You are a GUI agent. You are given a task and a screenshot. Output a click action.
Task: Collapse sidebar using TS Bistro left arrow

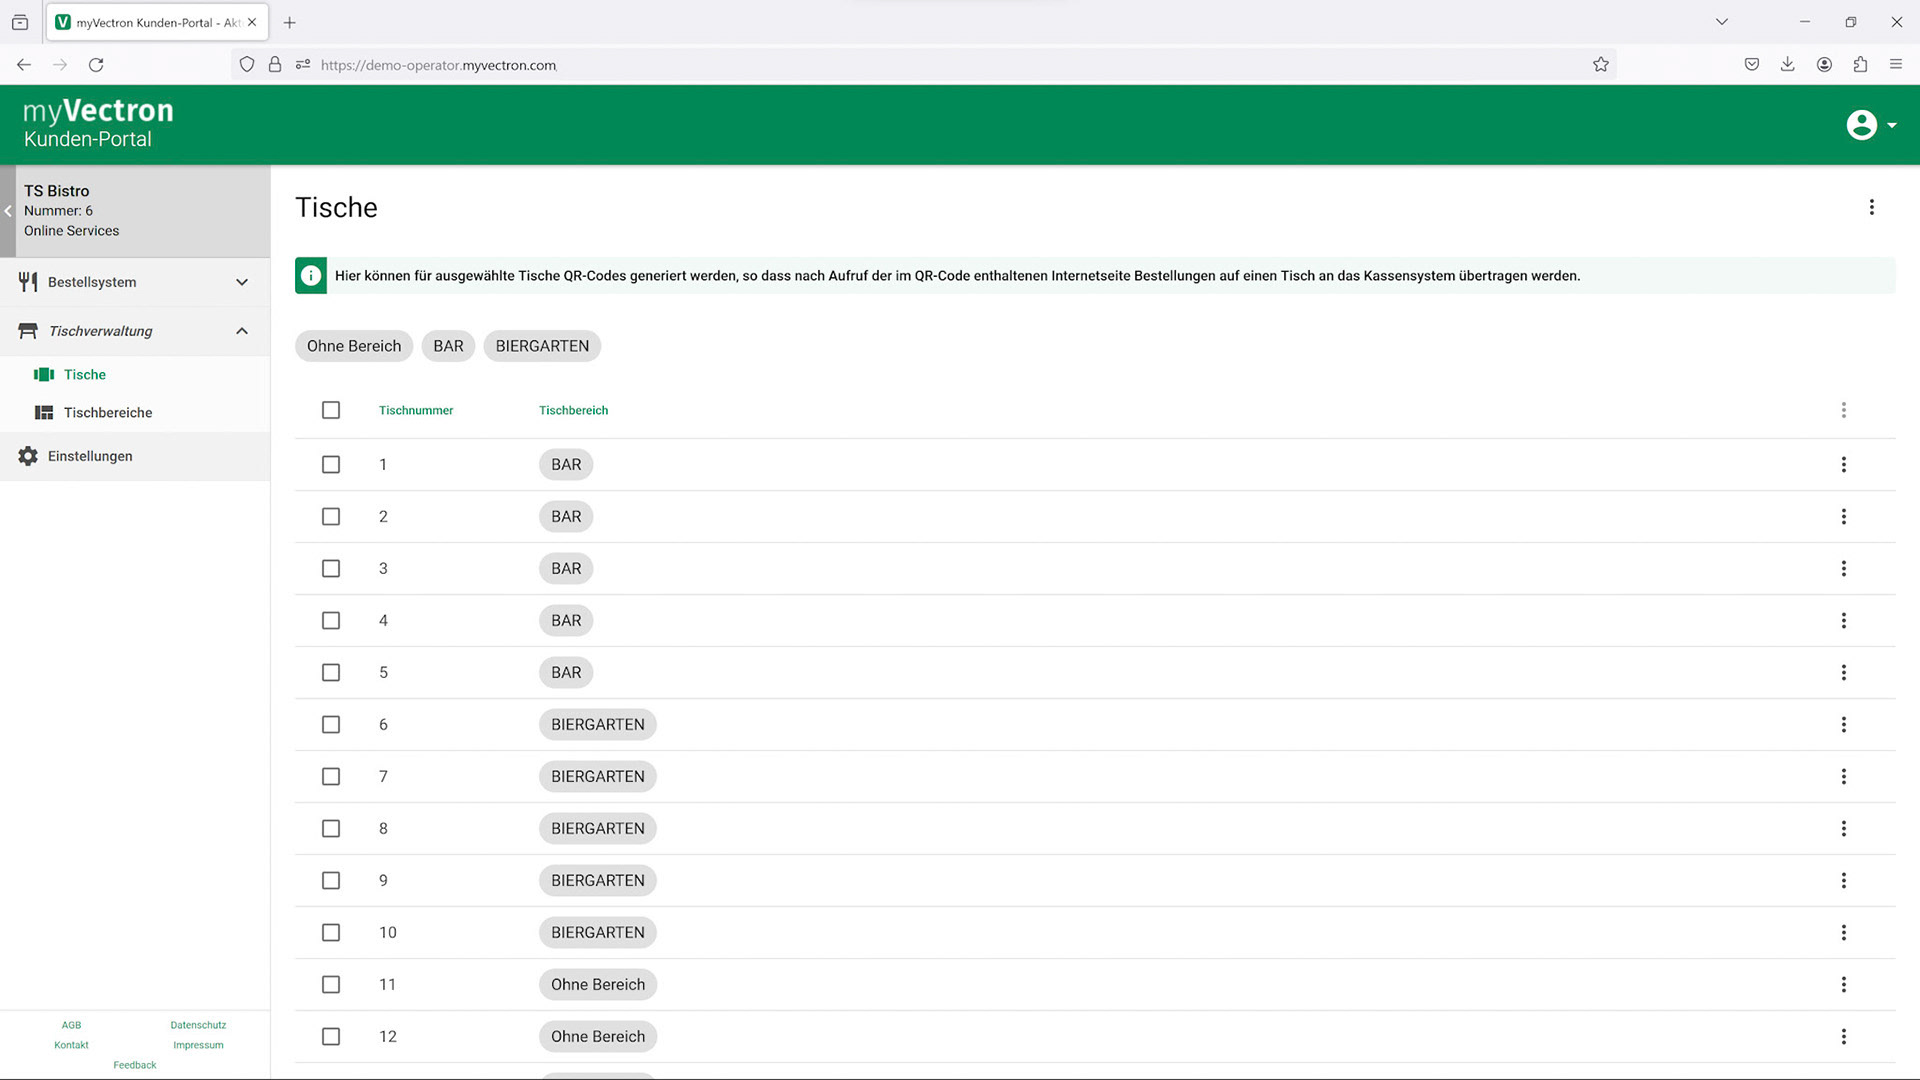pyautogui.click(x=8, y=211)
